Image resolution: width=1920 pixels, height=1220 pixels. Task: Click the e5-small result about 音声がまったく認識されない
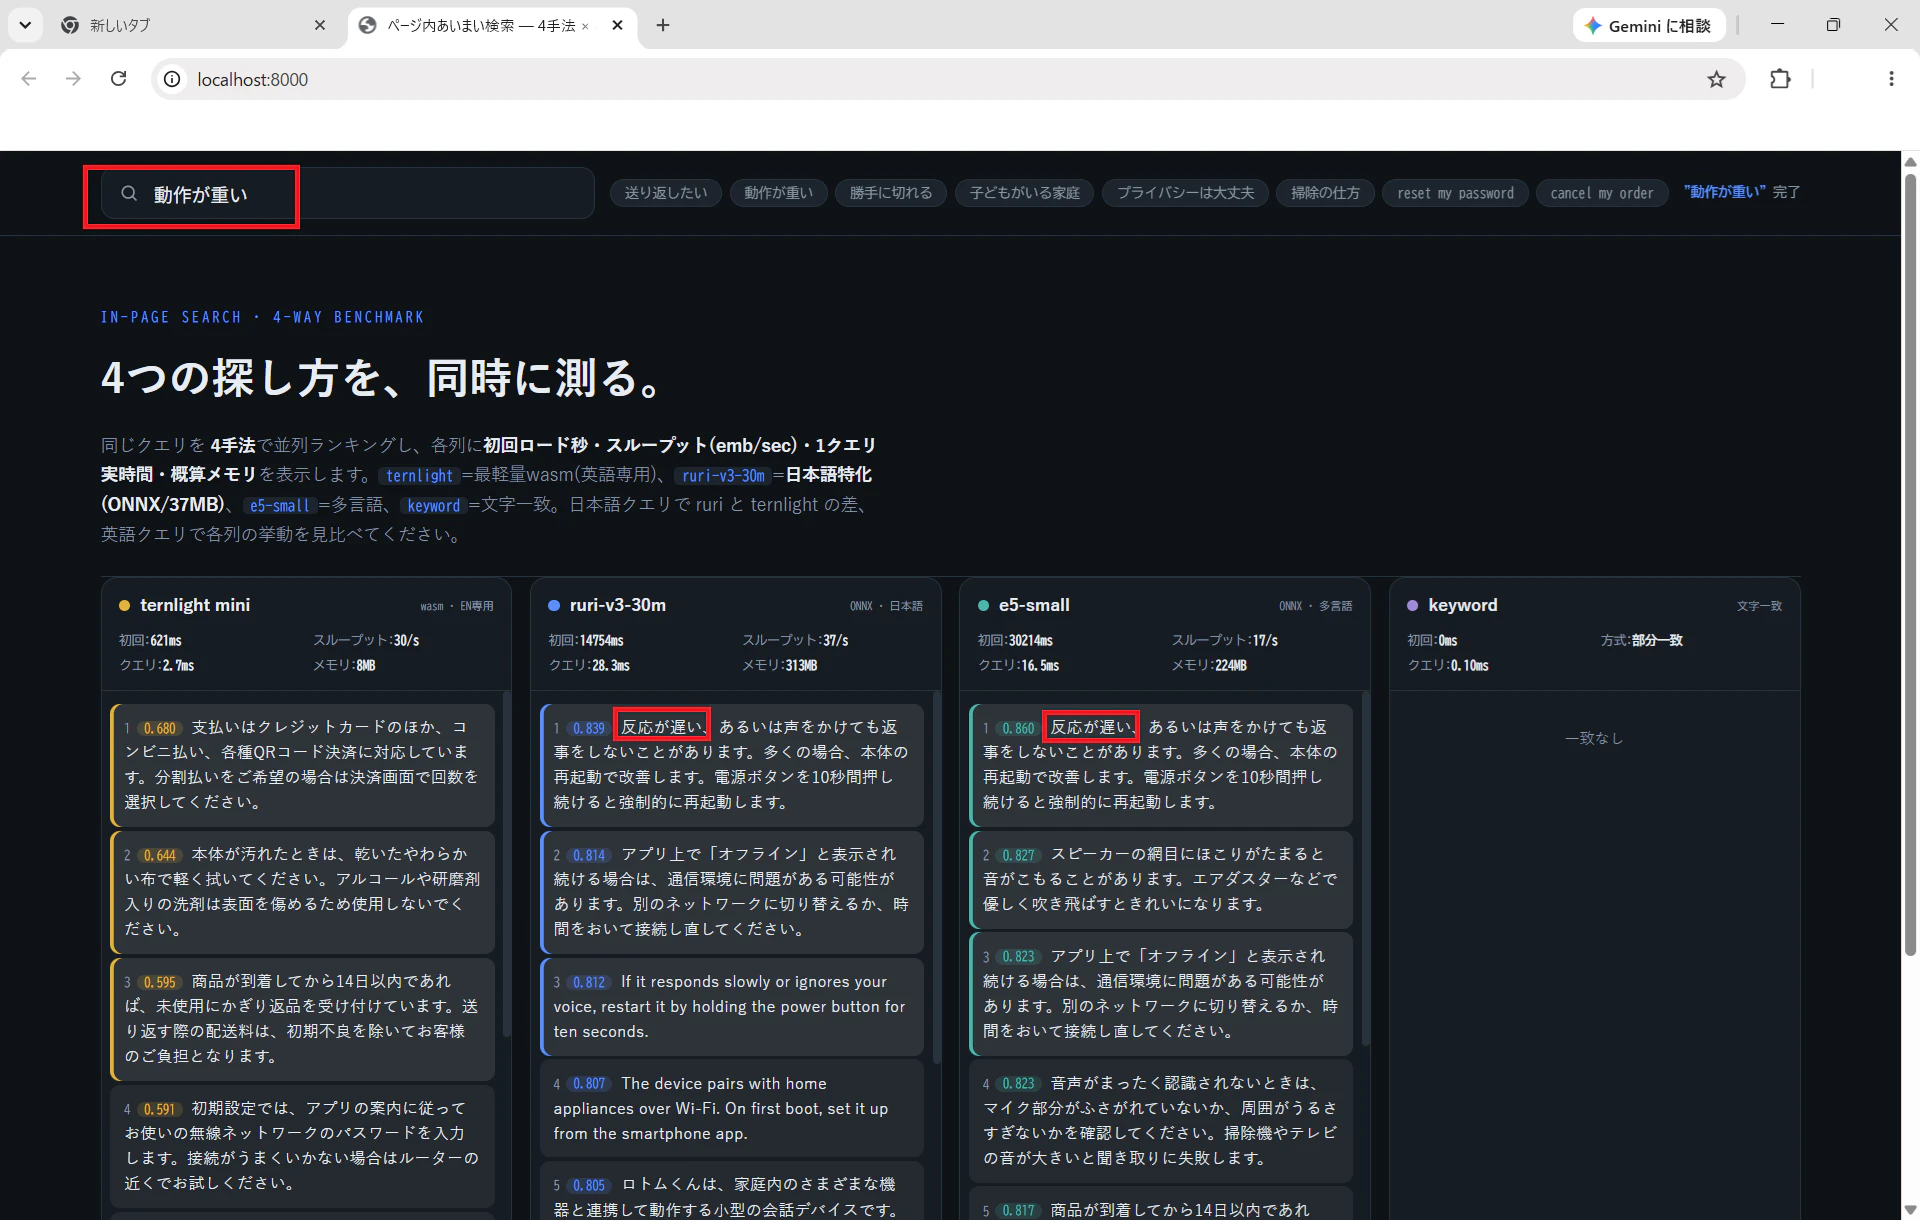click(x=1161, y=1121)
